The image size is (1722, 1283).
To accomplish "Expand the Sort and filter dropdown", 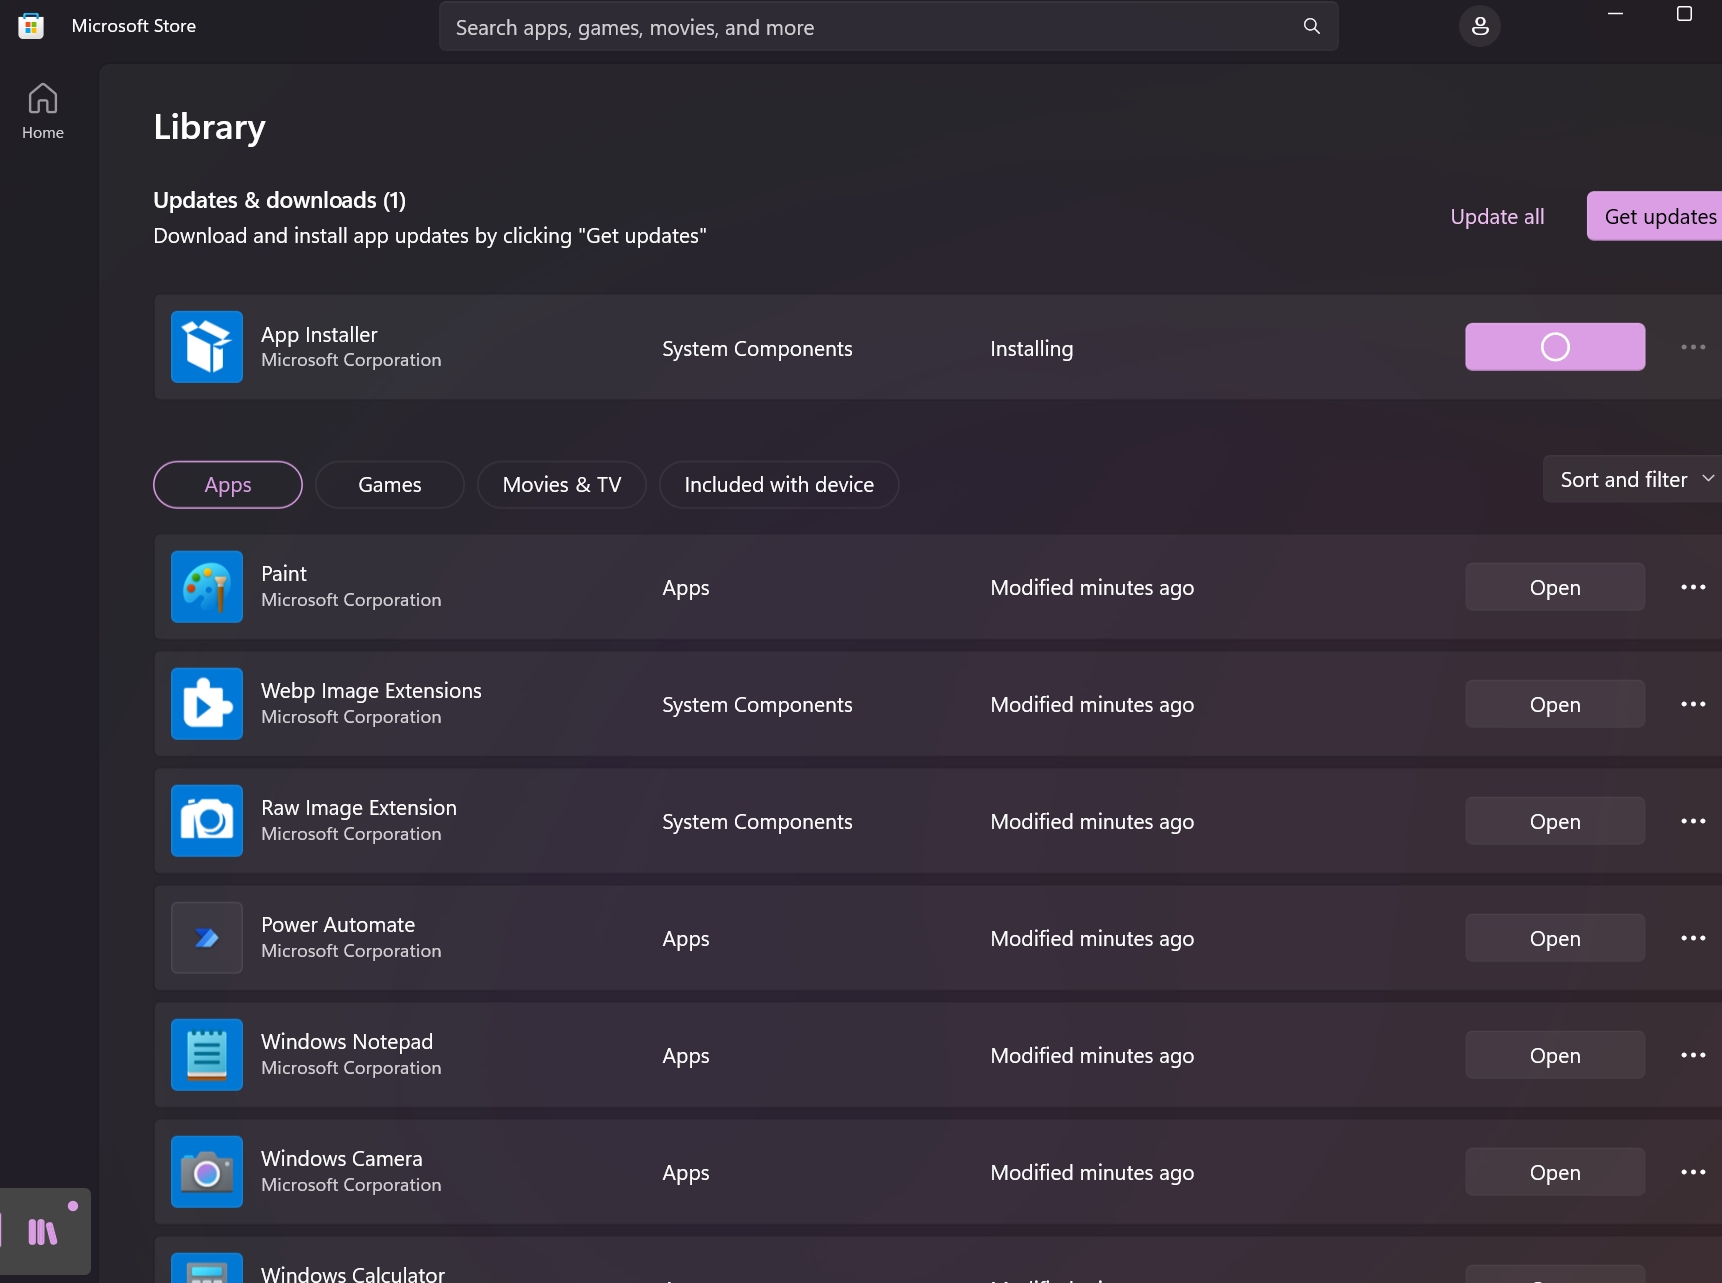I will click(1632, 480).
